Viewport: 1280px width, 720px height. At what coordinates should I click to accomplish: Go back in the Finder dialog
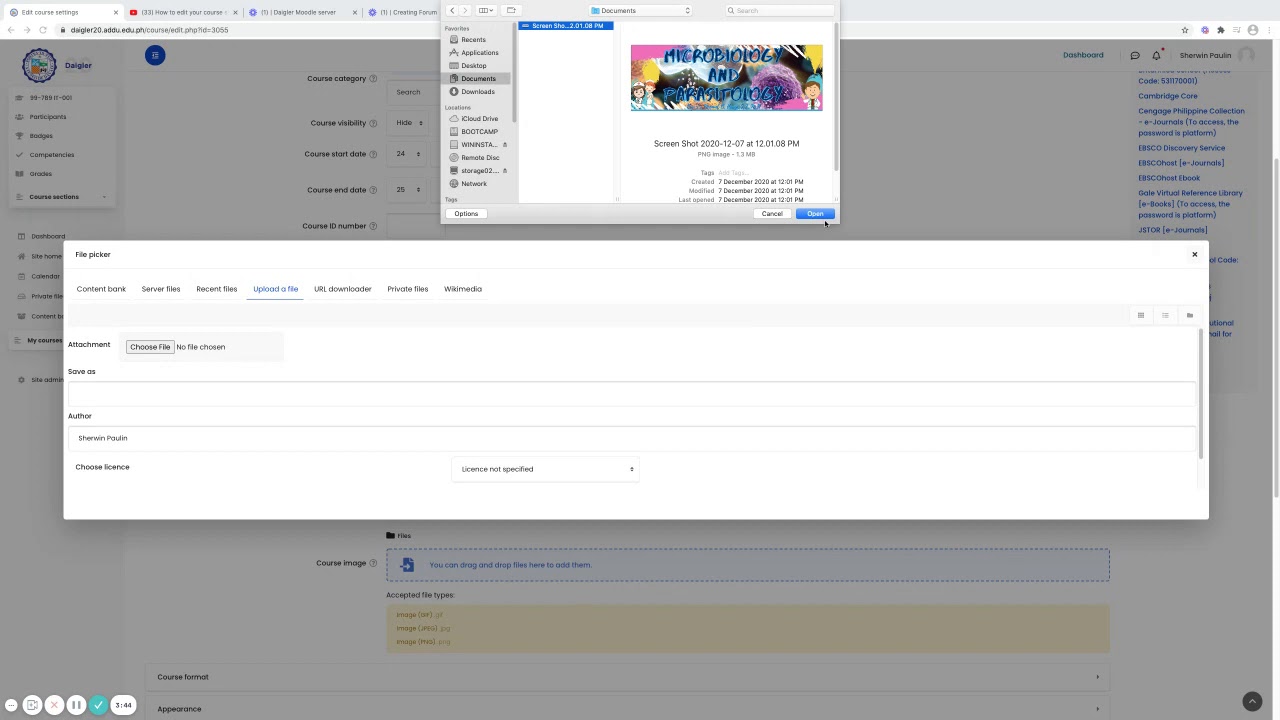click(x=452, y=10)
